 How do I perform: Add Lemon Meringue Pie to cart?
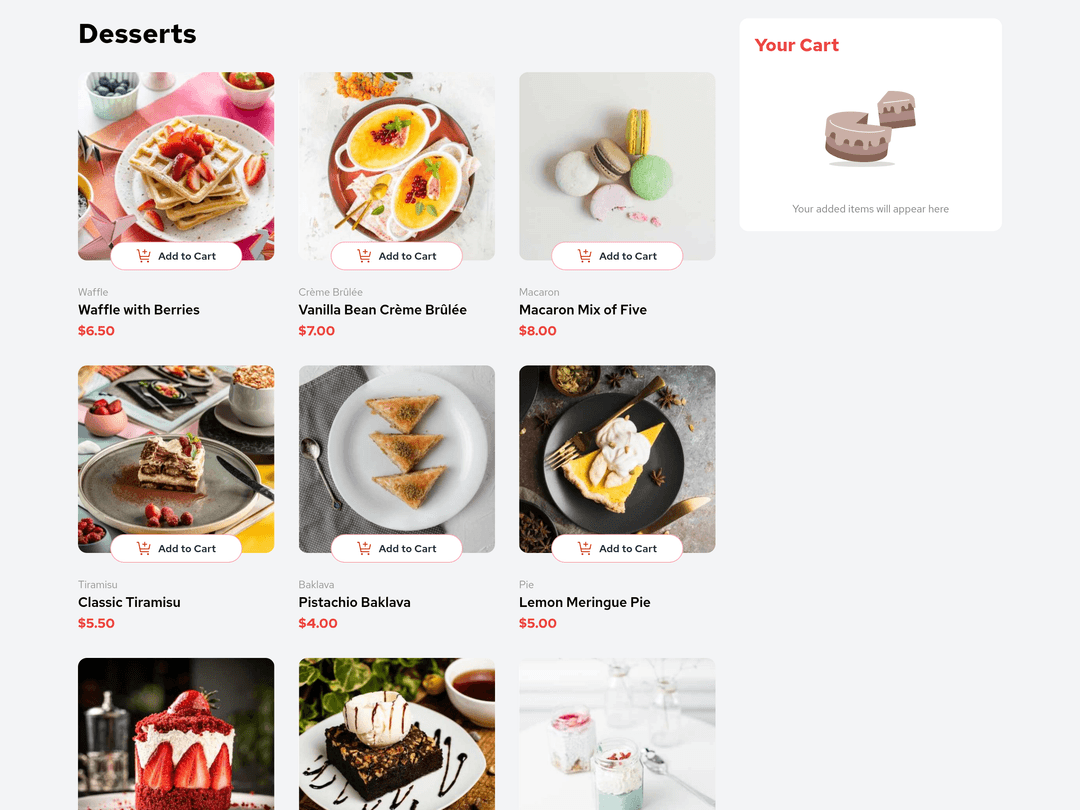(x=617, y=548)
